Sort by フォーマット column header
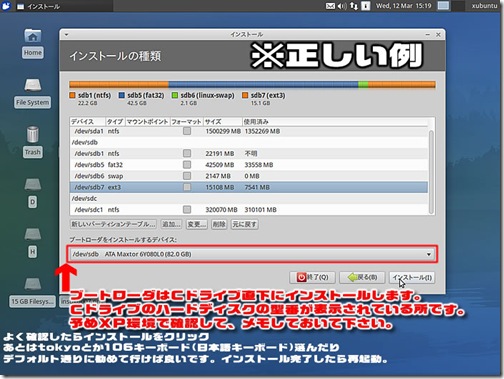 (x=186, y=122)
